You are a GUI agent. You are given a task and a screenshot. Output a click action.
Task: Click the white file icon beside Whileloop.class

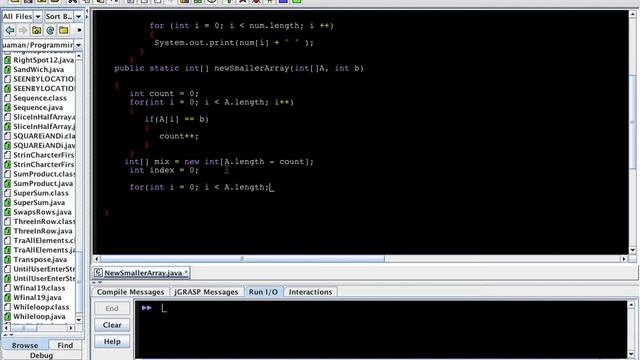[x=7, y=307]
